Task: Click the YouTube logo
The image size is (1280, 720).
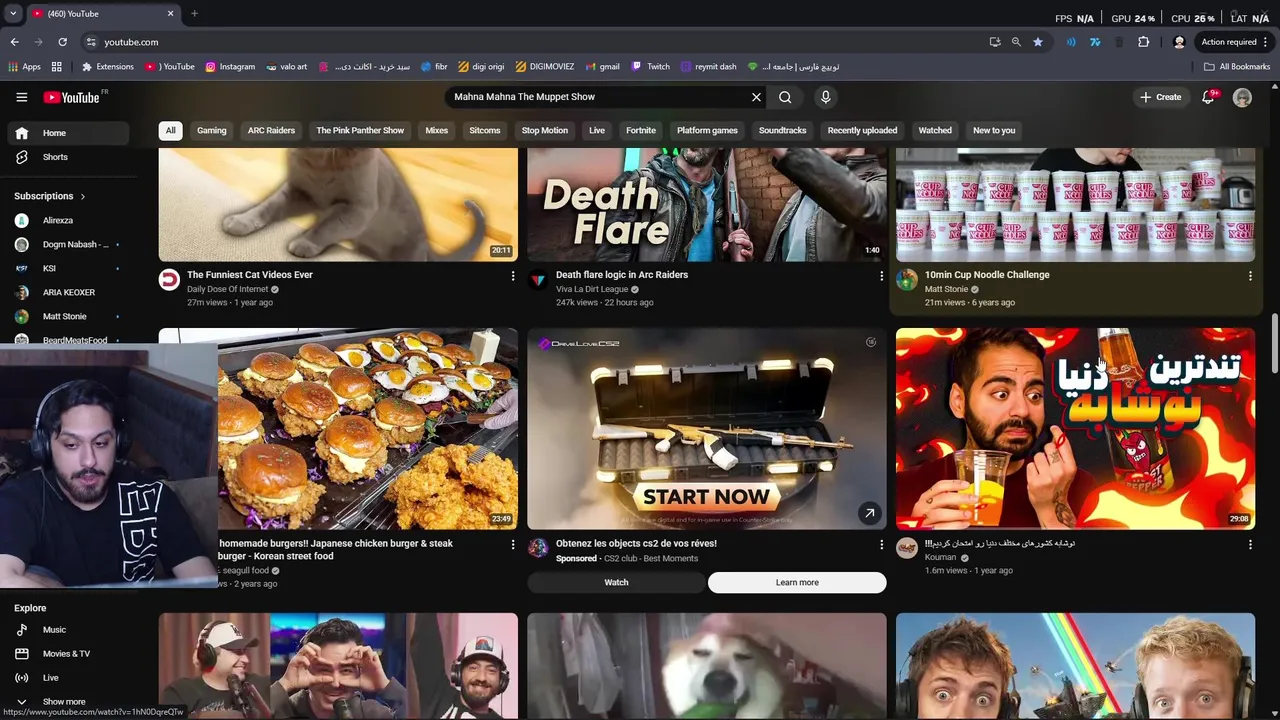Action: tap(73, 97)
